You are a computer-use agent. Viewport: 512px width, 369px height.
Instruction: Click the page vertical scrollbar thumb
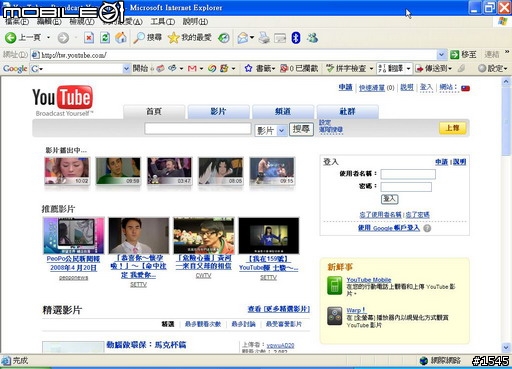click(506, 121)
